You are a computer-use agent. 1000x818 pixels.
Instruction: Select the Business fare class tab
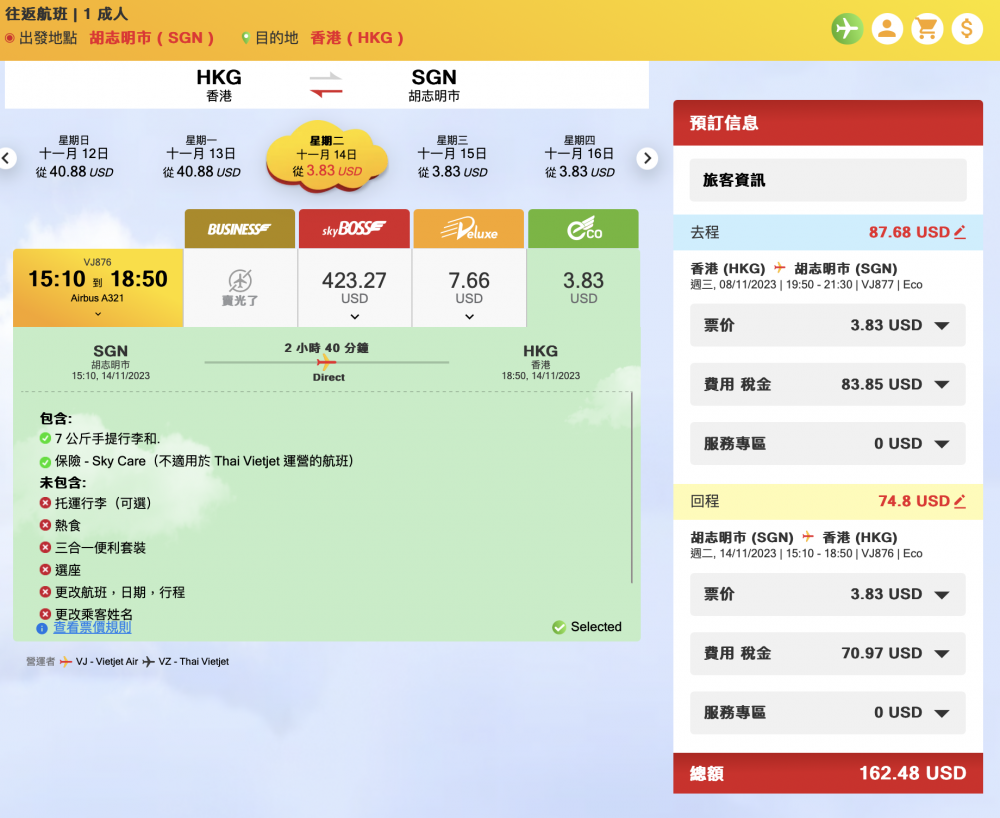[x=240, y=229]
